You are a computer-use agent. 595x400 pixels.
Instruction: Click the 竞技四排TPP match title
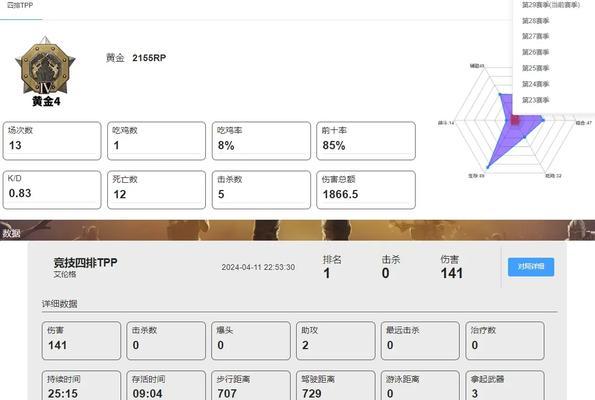[85, 263]
